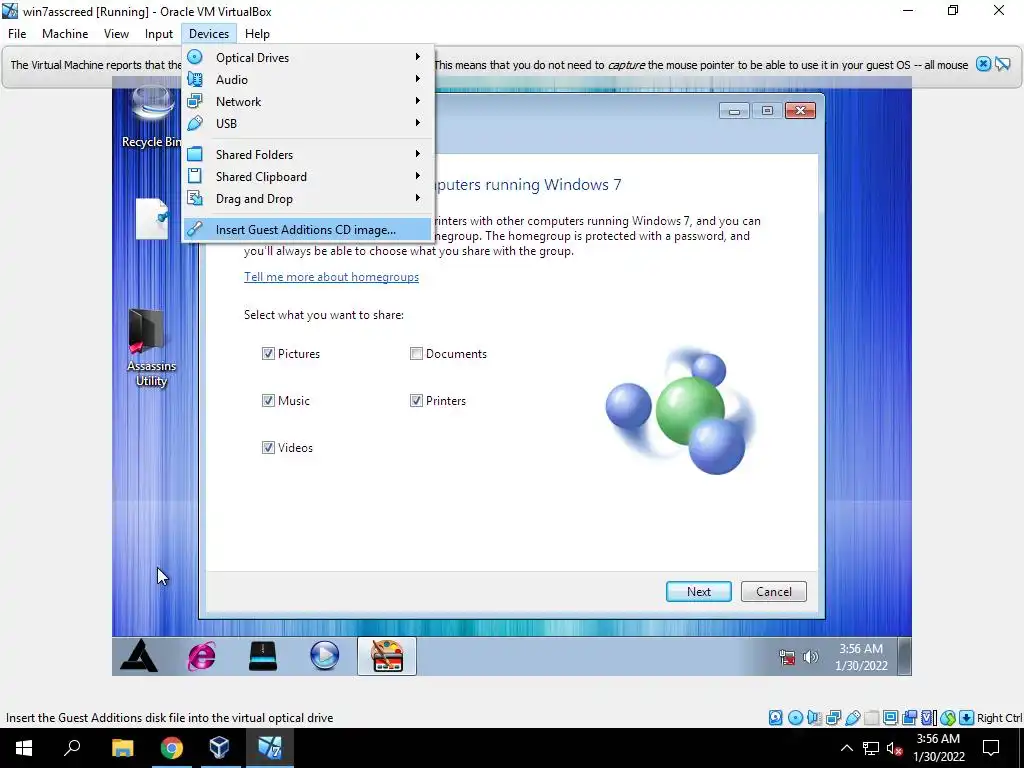
Task: Click the recording status bar icon
Action: coord(909,718)
